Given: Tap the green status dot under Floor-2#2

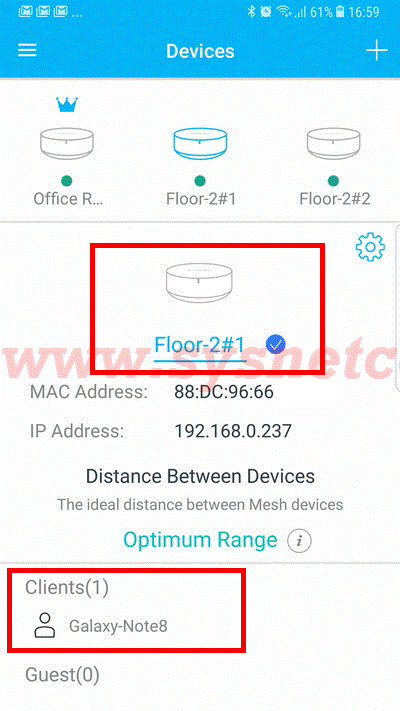Looking at the screenshot, I should pyautogui.click(x=334, y=181).
